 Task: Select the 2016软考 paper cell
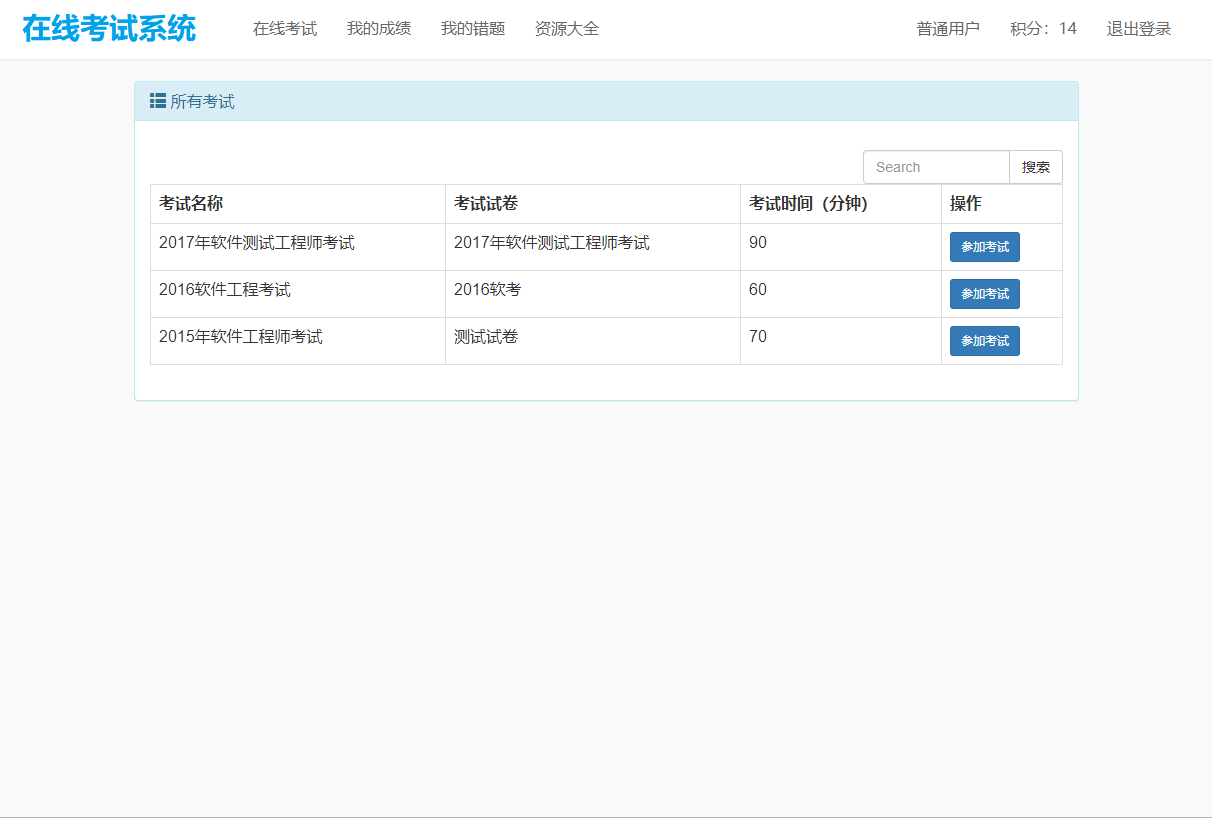[x=488, y=290]
